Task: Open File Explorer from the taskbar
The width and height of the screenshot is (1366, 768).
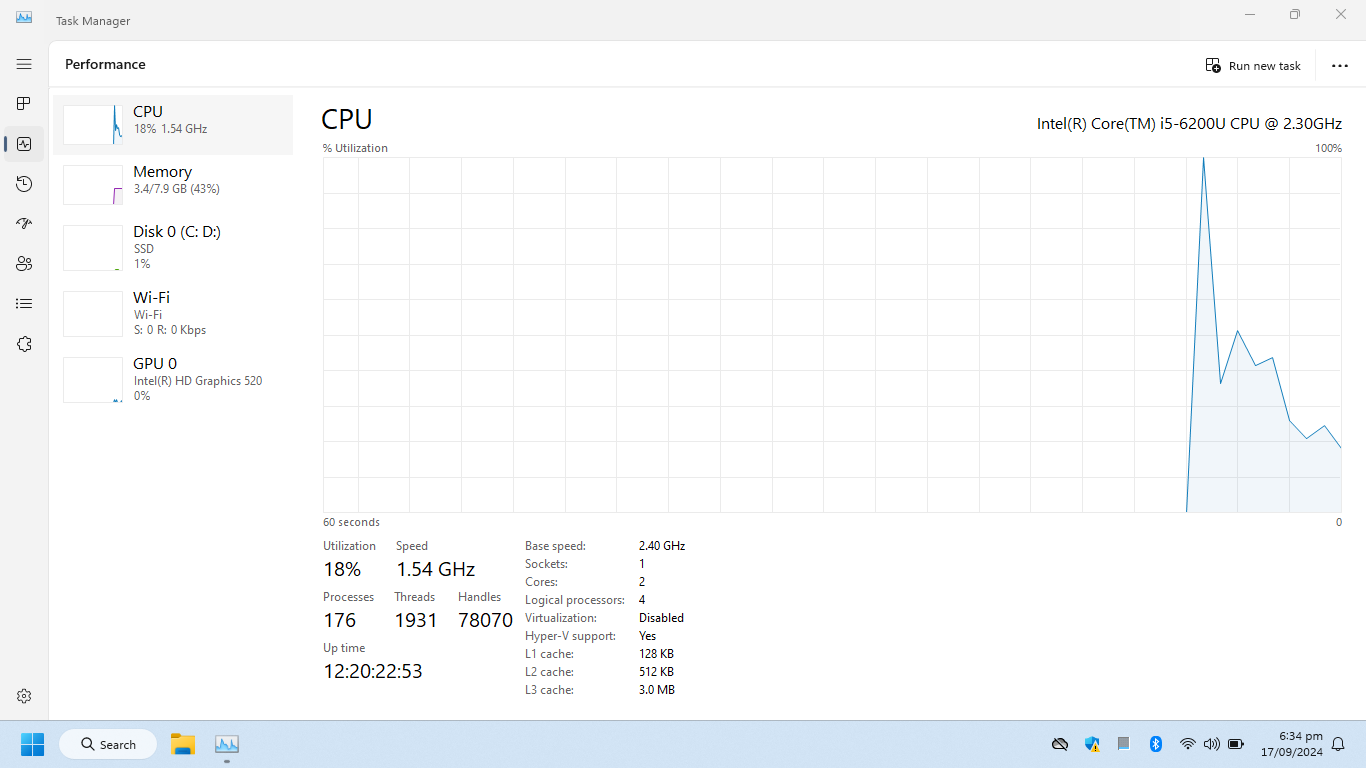Action: coord(182,744)
